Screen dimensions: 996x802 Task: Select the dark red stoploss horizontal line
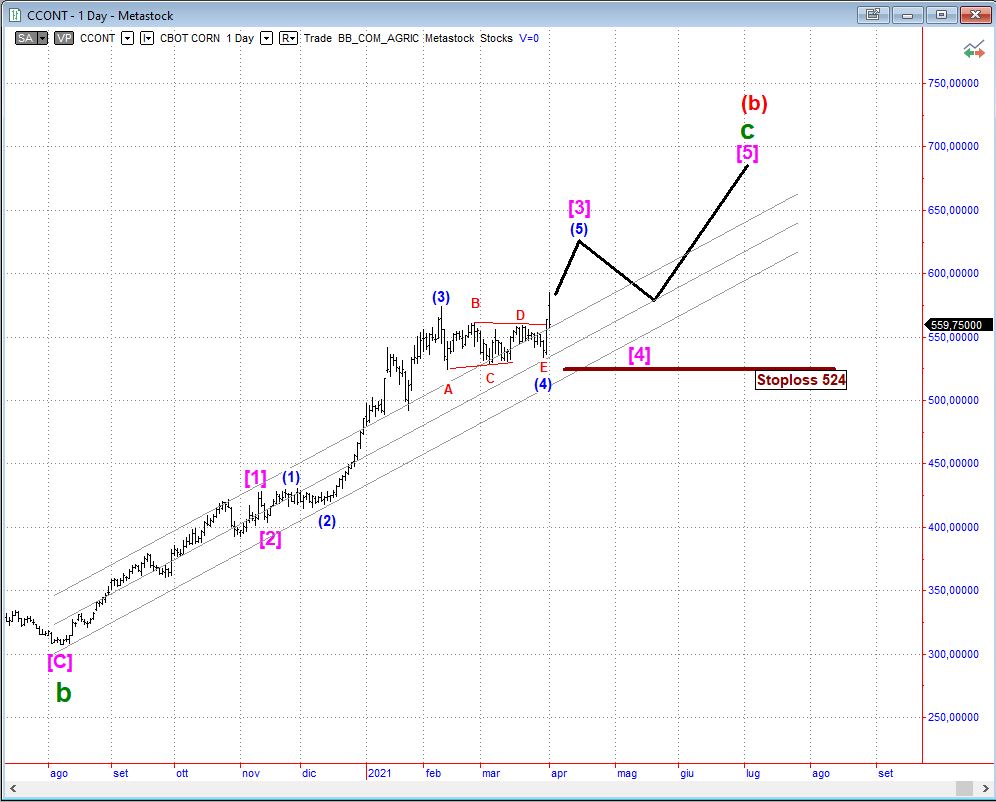tap(699, 369)
